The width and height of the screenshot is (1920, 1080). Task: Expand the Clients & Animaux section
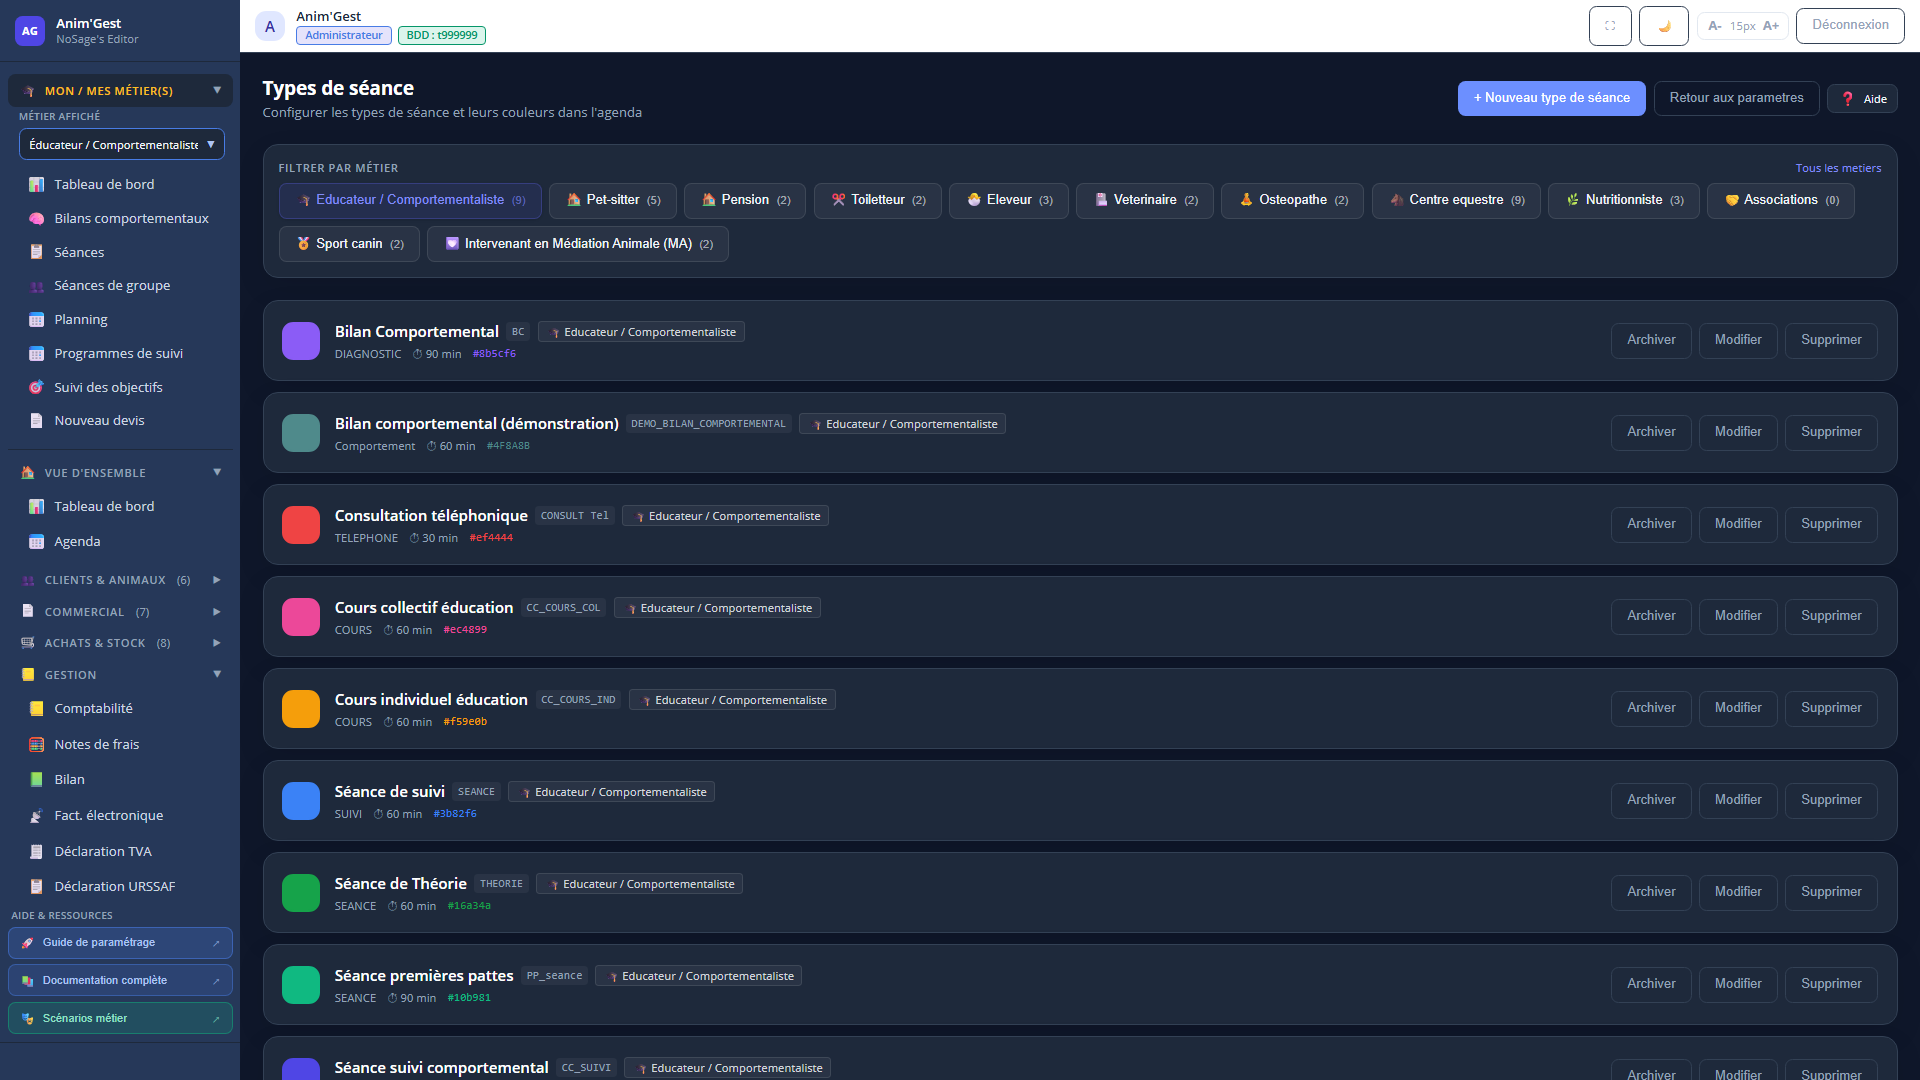120,580
